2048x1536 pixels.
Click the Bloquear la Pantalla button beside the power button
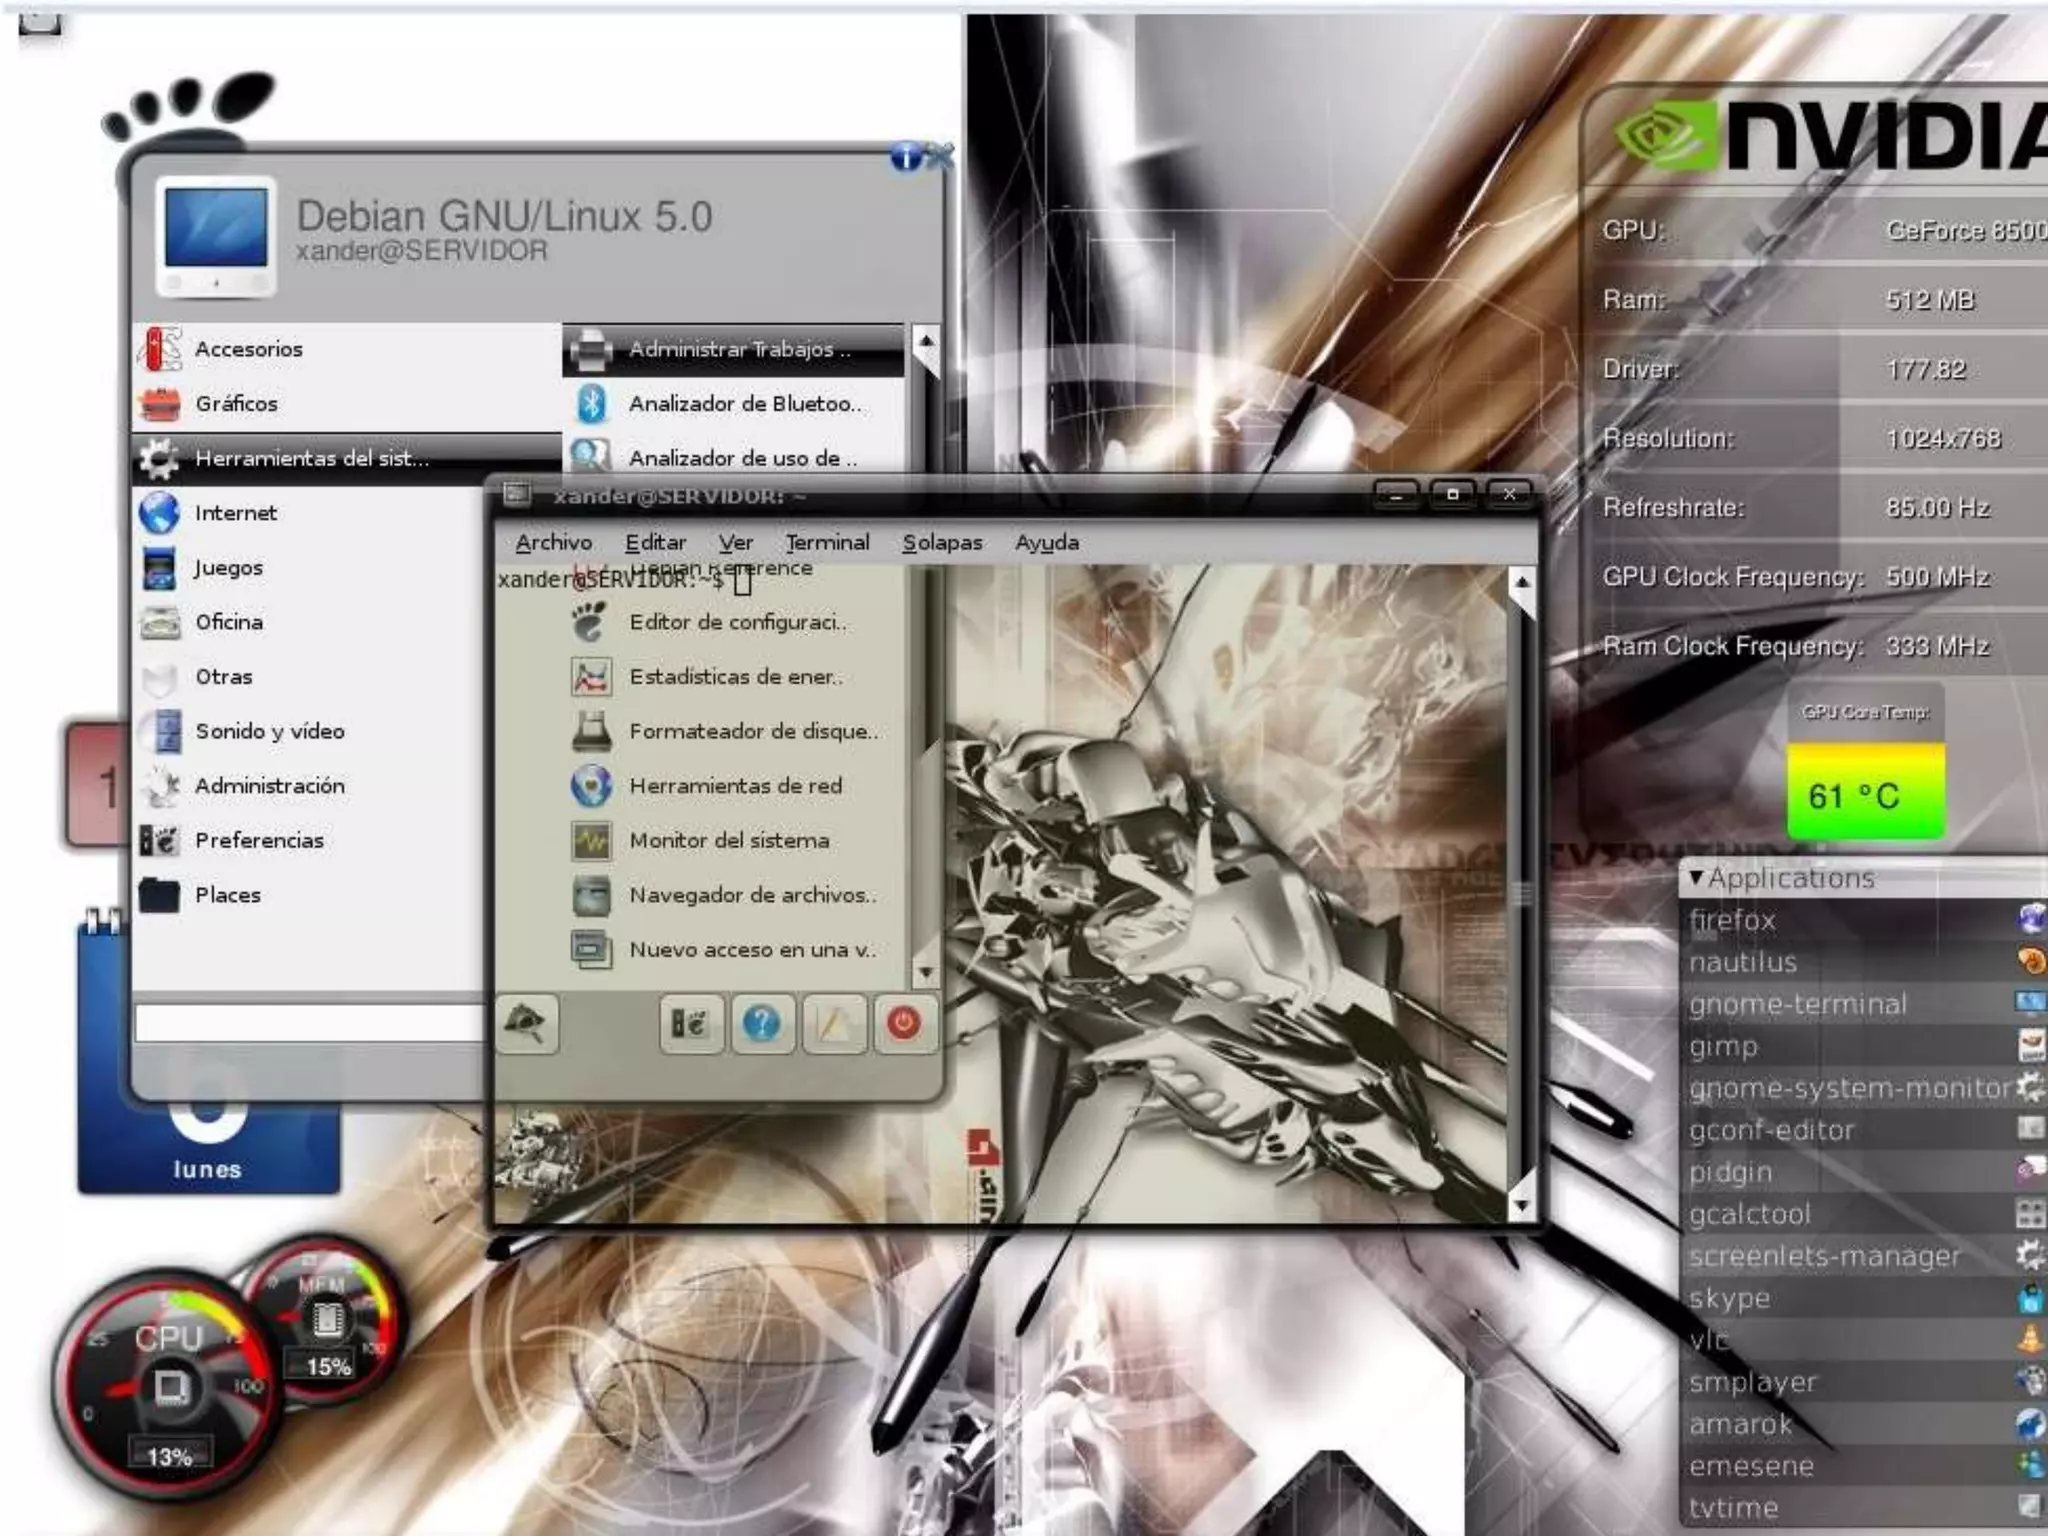point(833,1024)
